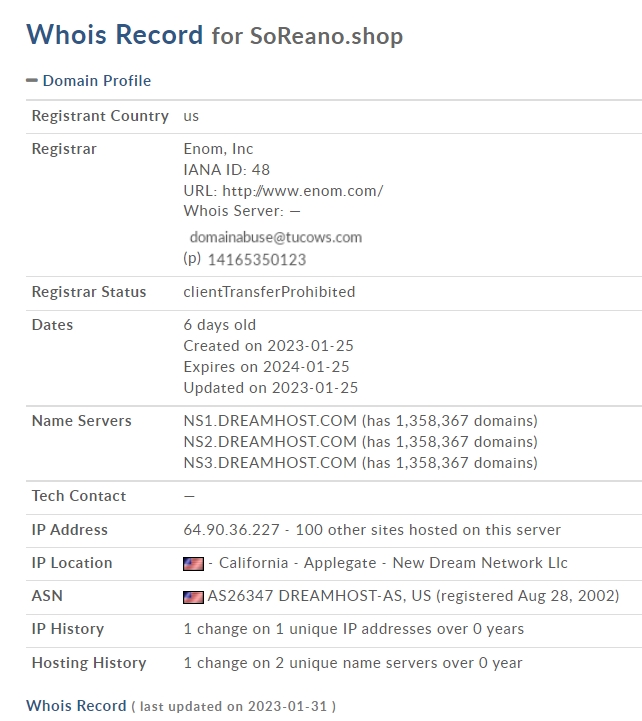Open 100 other sites hosted link

(x=428, y=530)
